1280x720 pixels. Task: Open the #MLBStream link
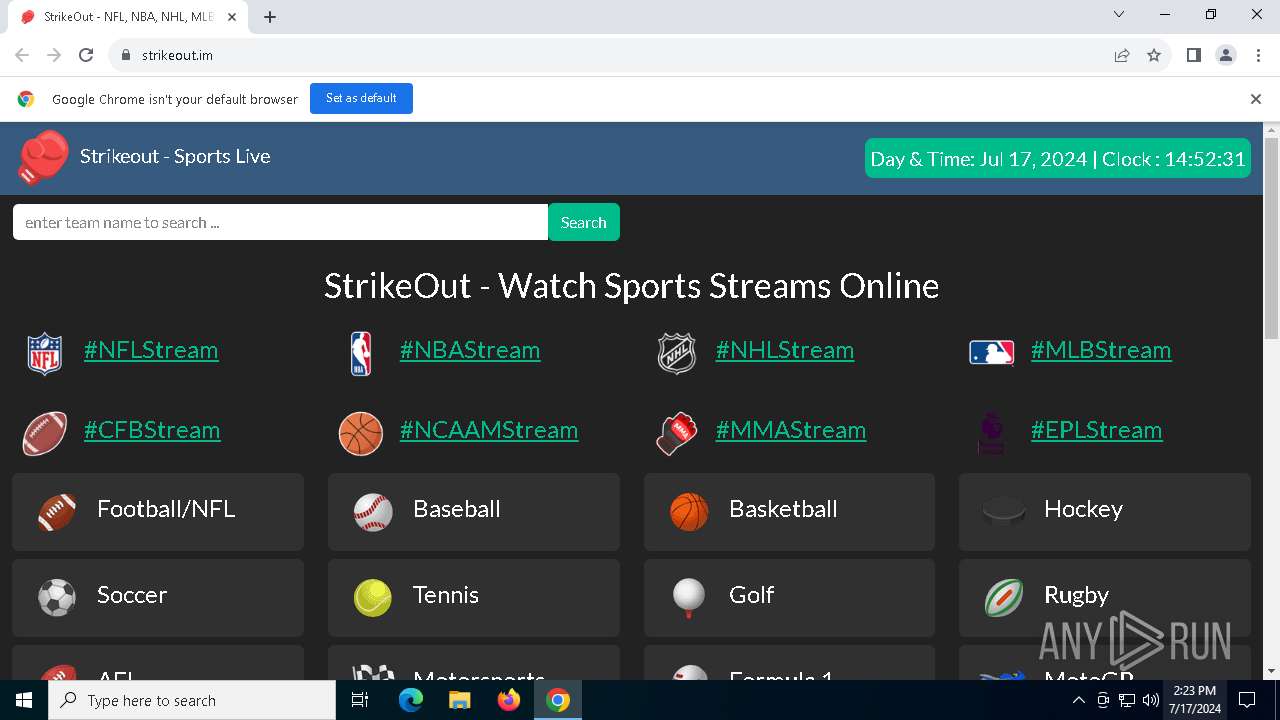1101,350
